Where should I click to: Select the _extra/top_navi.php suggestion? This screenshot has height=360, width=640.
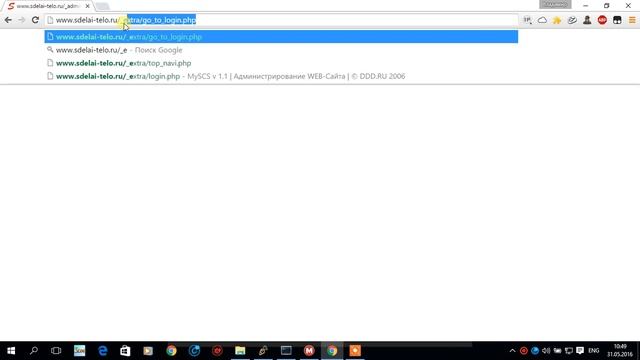(281, 63)
